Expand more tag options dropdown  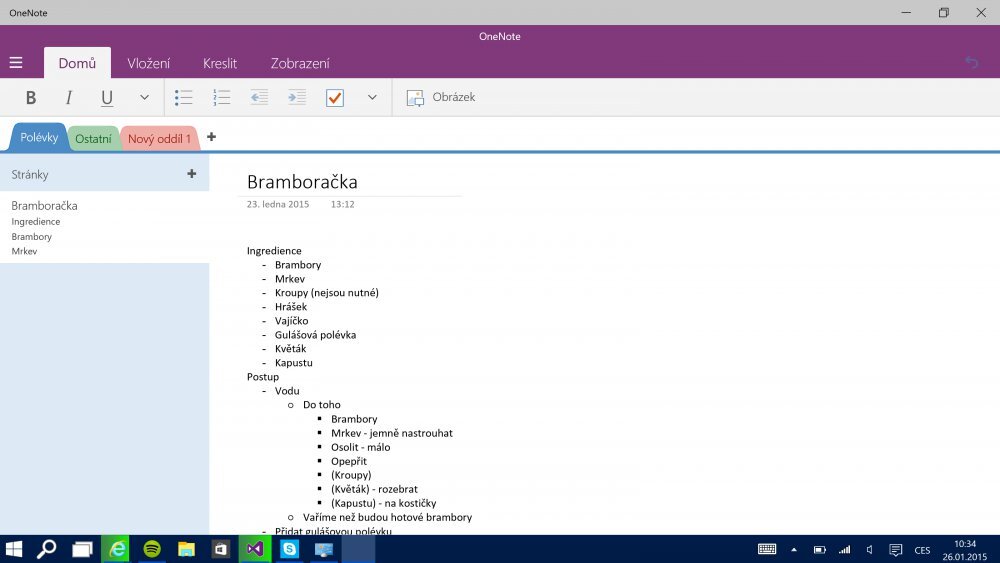tap(372, 98)
